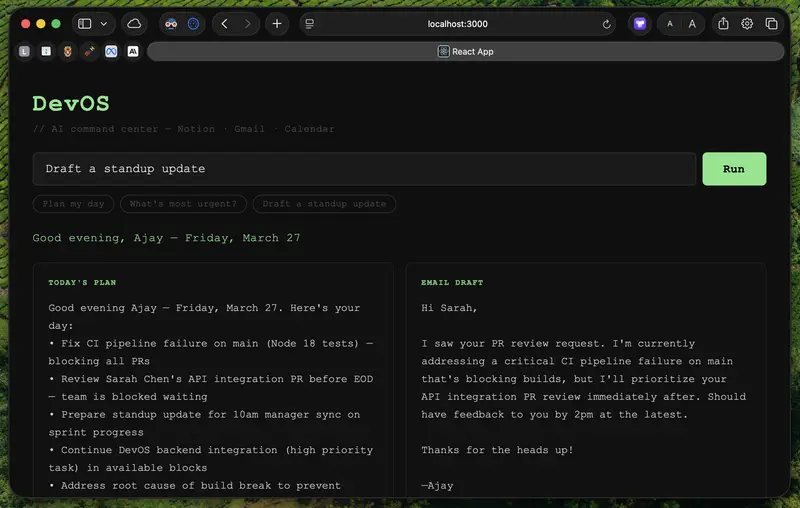Click the subtitle '// AI command center' text
The width and height of the screenshot is (800, 508).
[x=96, y=129]
